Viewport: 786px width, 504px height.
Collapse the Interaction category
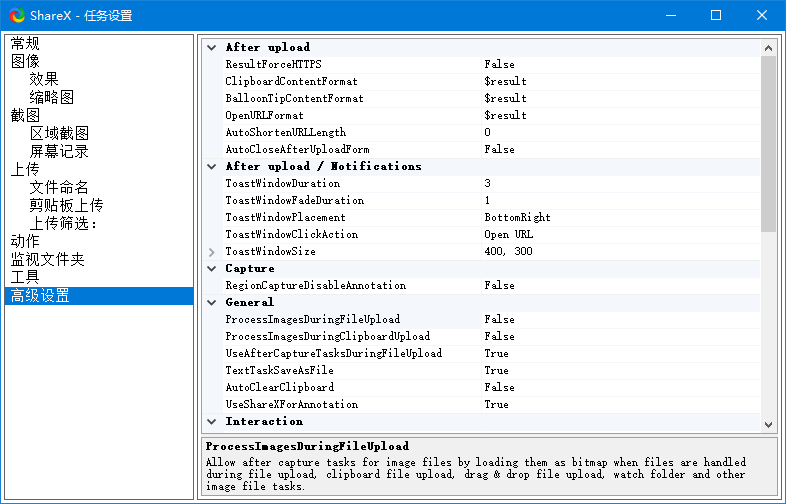pyautogui.click(x=212, y=422)
